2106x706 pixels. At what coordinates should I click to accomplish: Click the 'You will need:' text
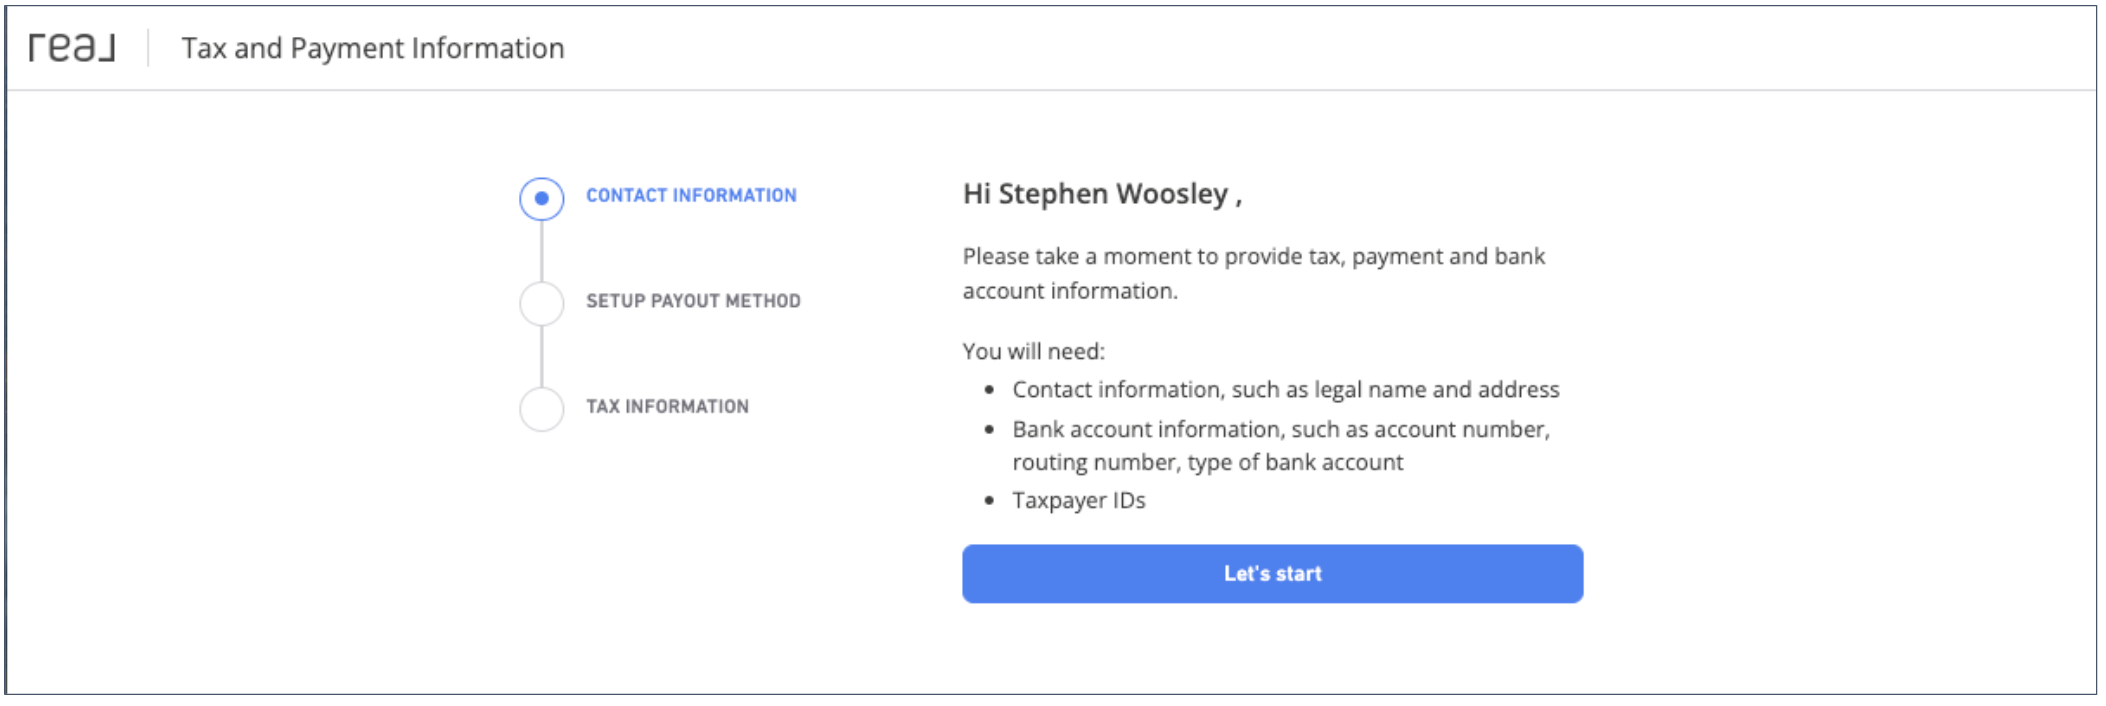coord(1034,351)
